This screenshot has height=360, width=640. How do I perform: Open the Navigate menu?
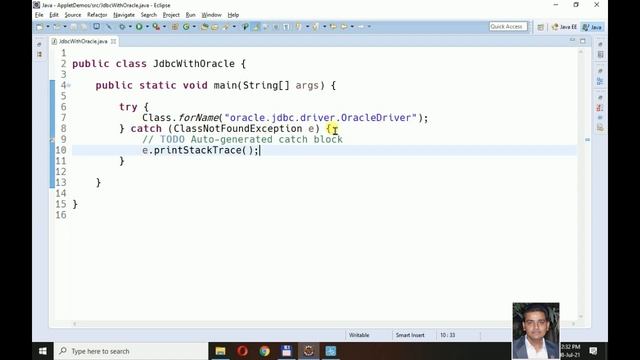click(x=124, y=15)
